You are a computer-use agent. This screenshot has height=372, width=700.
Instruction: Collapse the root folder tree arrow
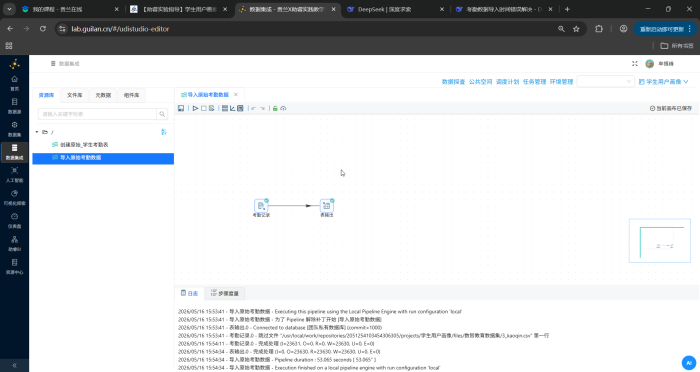pos(37,132)
